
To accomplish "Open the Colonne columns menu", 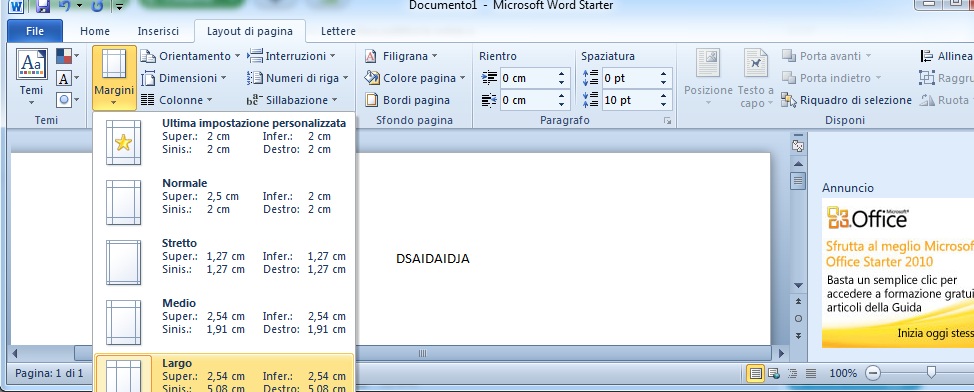I will [x=177, y=100].
